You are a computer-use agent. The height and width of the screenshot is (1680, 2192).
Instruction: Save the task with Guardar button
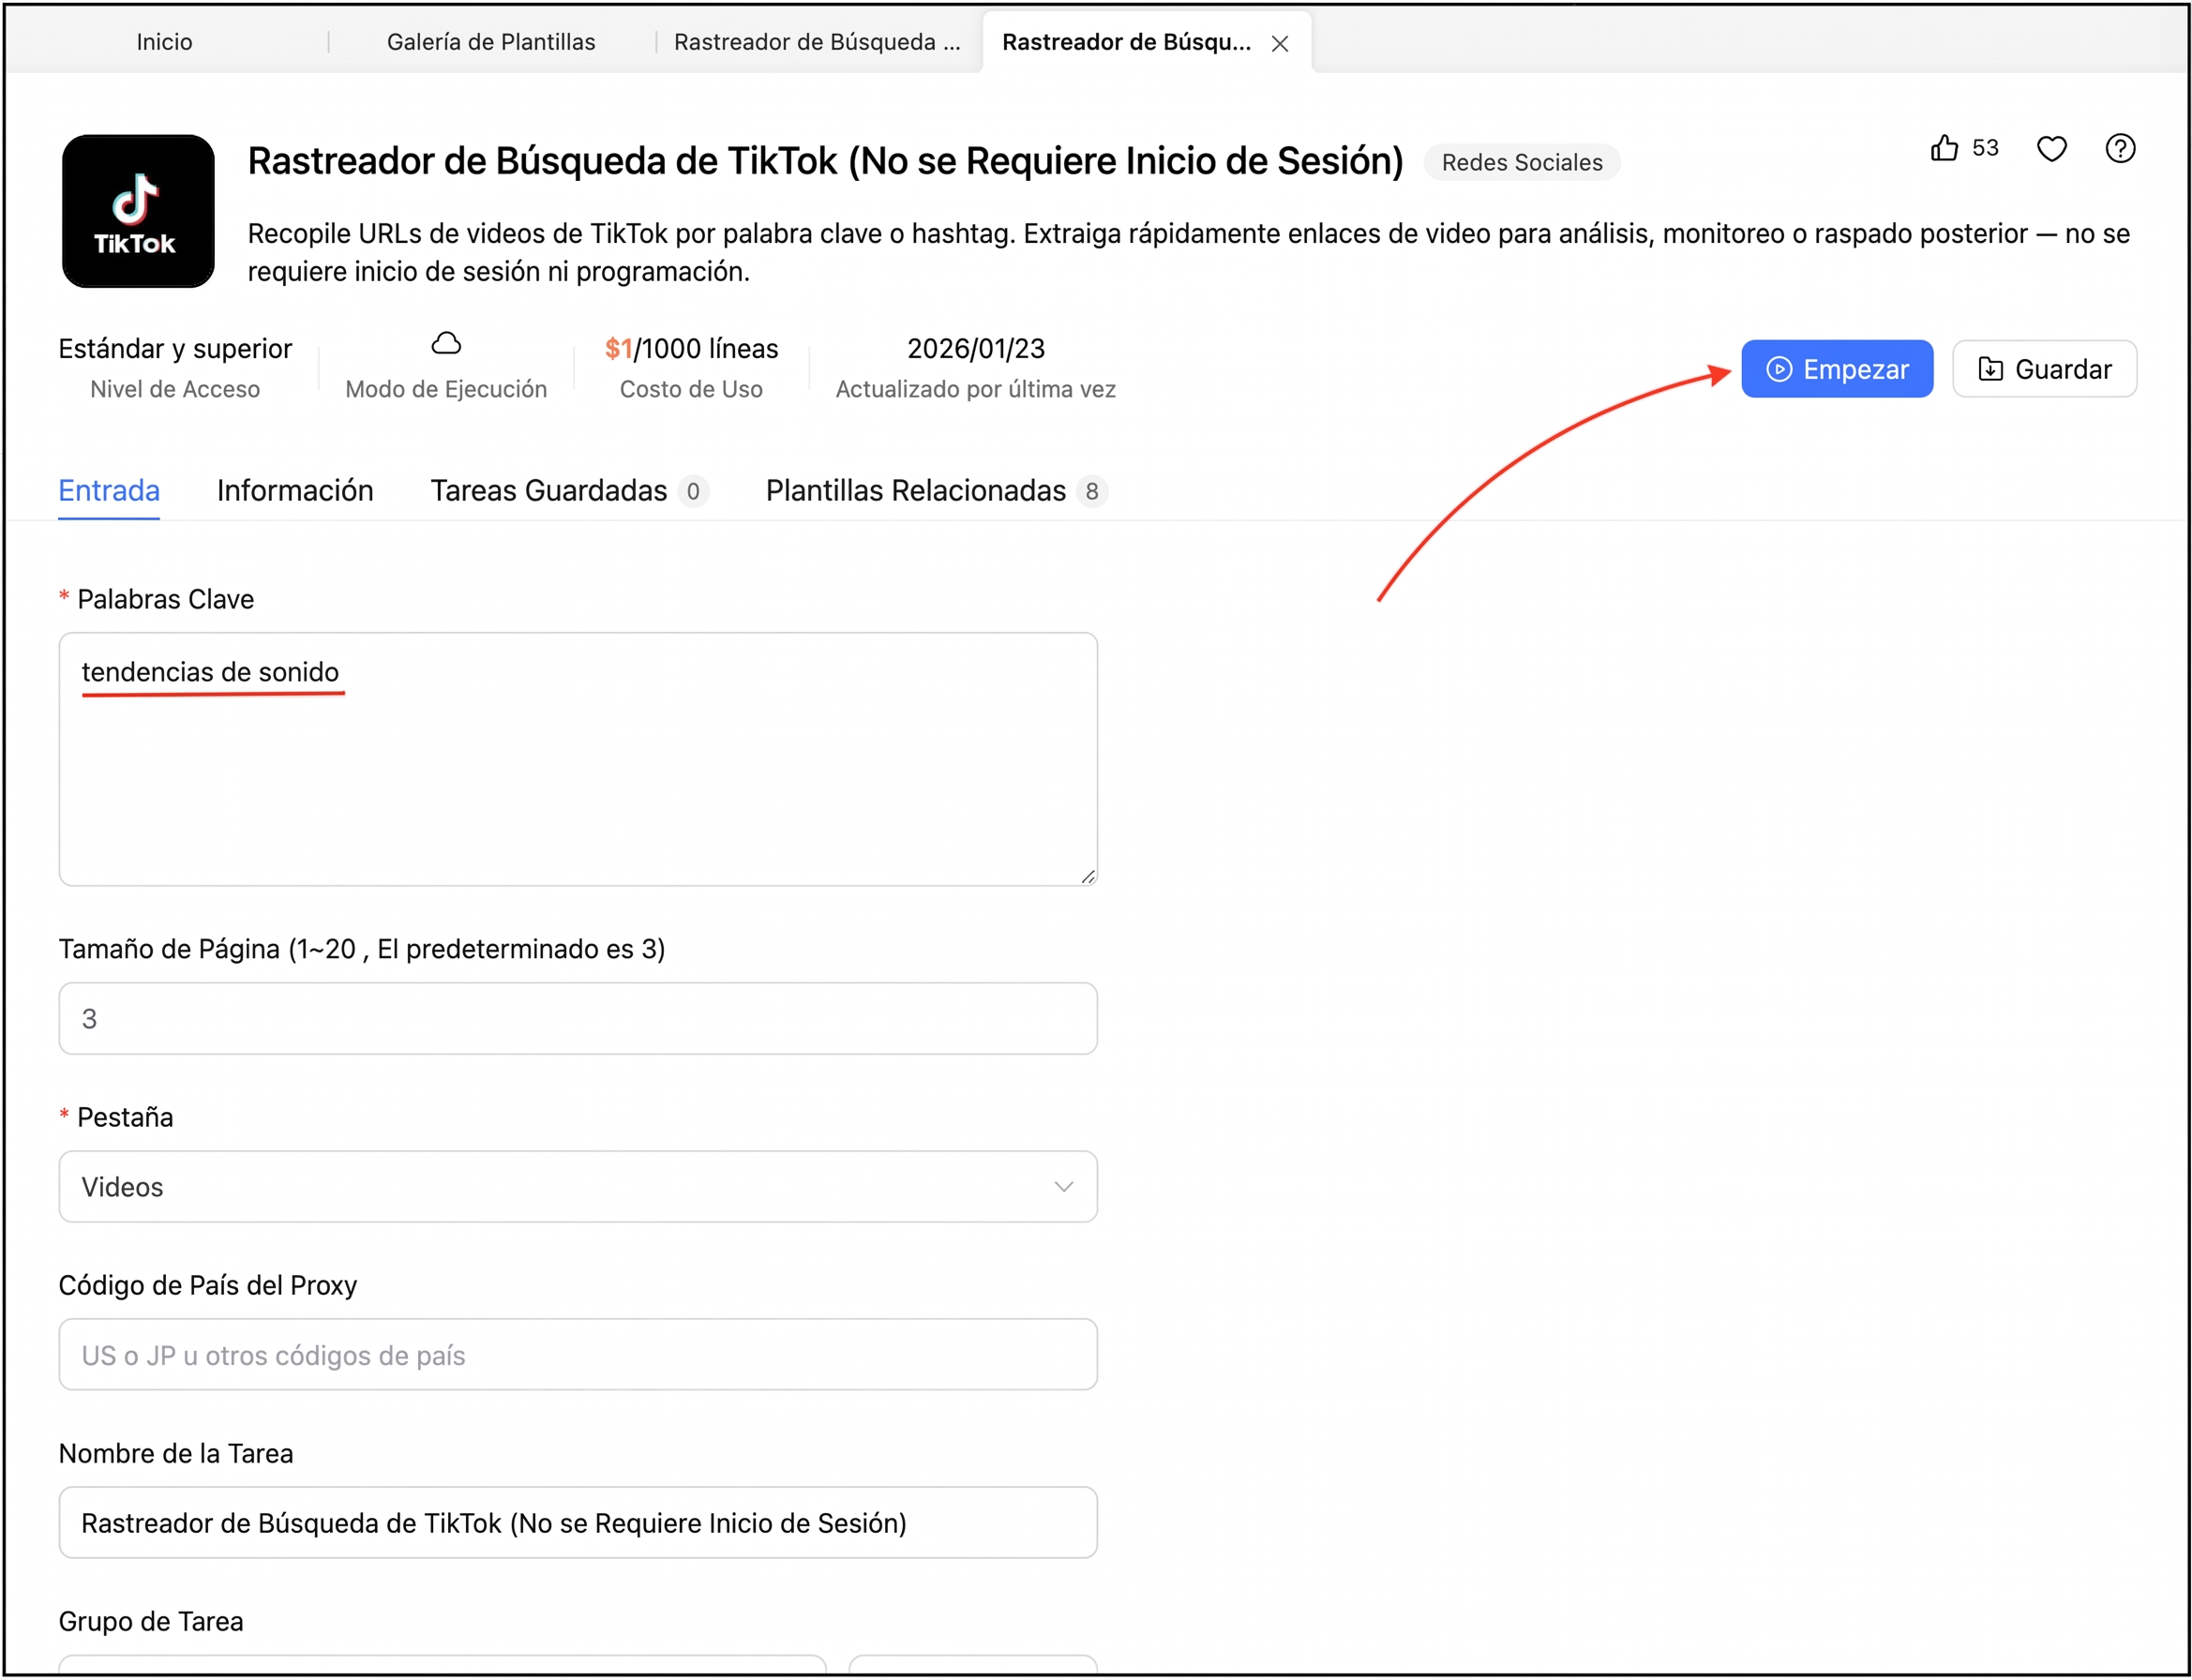click(x=2044, y=369)
